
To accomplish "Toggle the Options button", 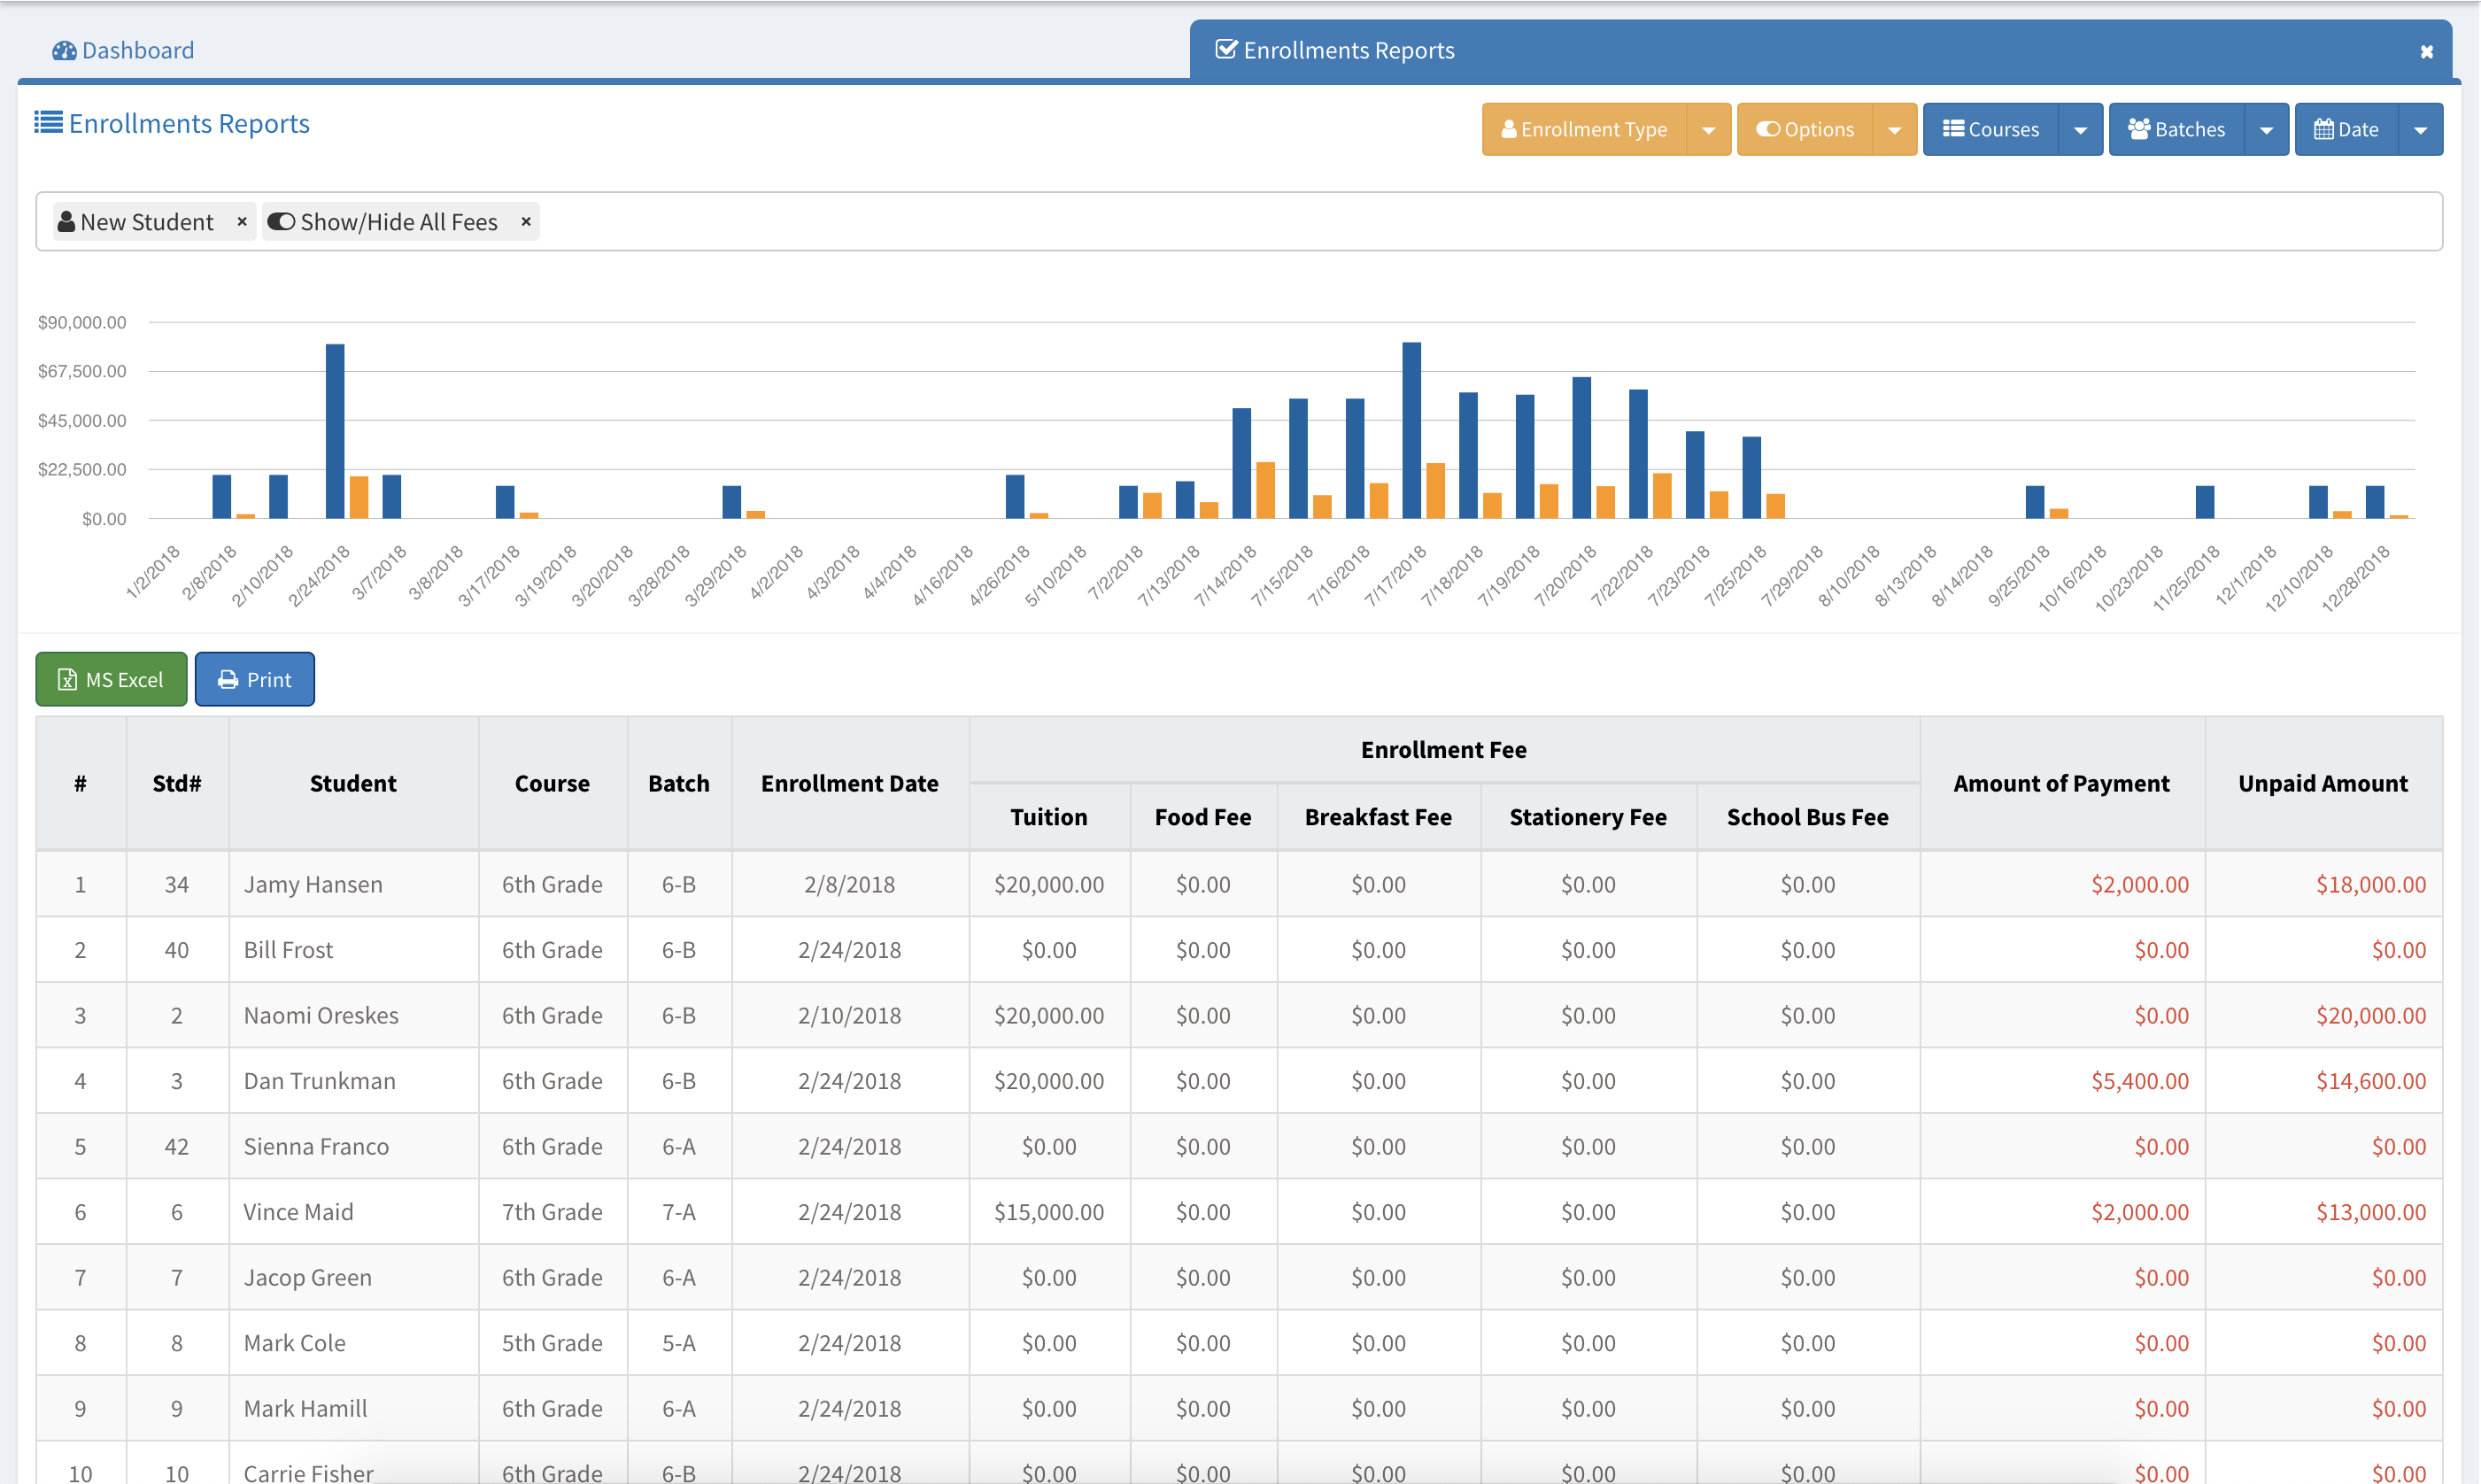I will pos(1804,129).
